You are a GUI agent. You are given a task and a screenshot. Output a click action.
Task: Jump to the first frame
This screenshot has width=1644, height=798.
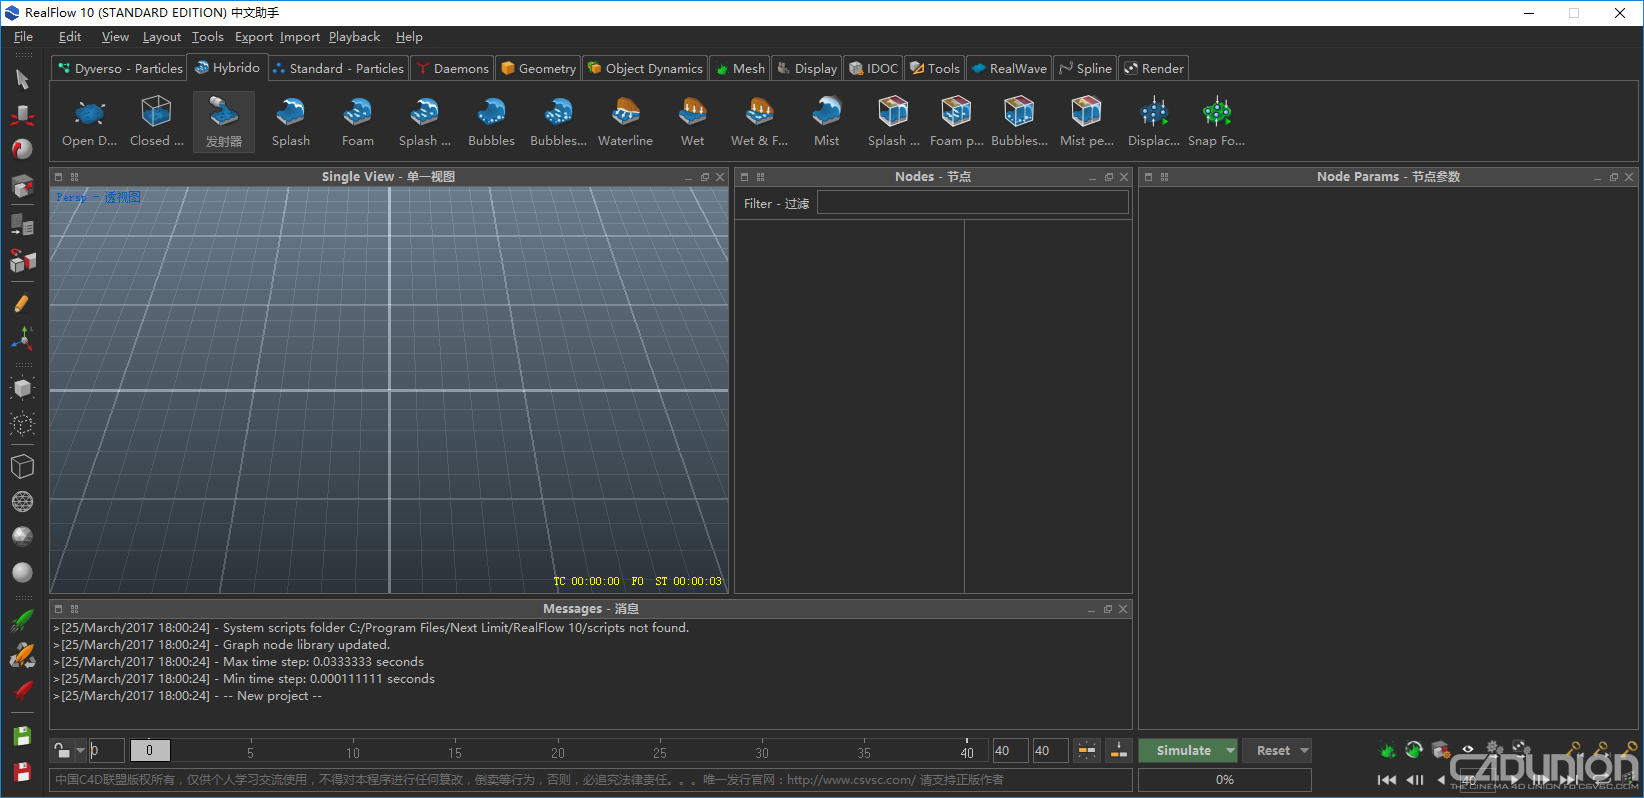click(1387, 780)
